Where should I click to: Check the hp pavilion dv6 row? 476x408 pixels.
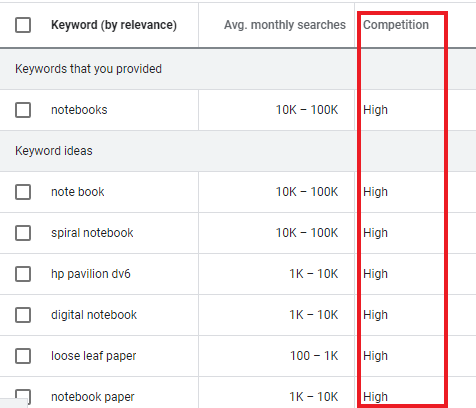23,274
